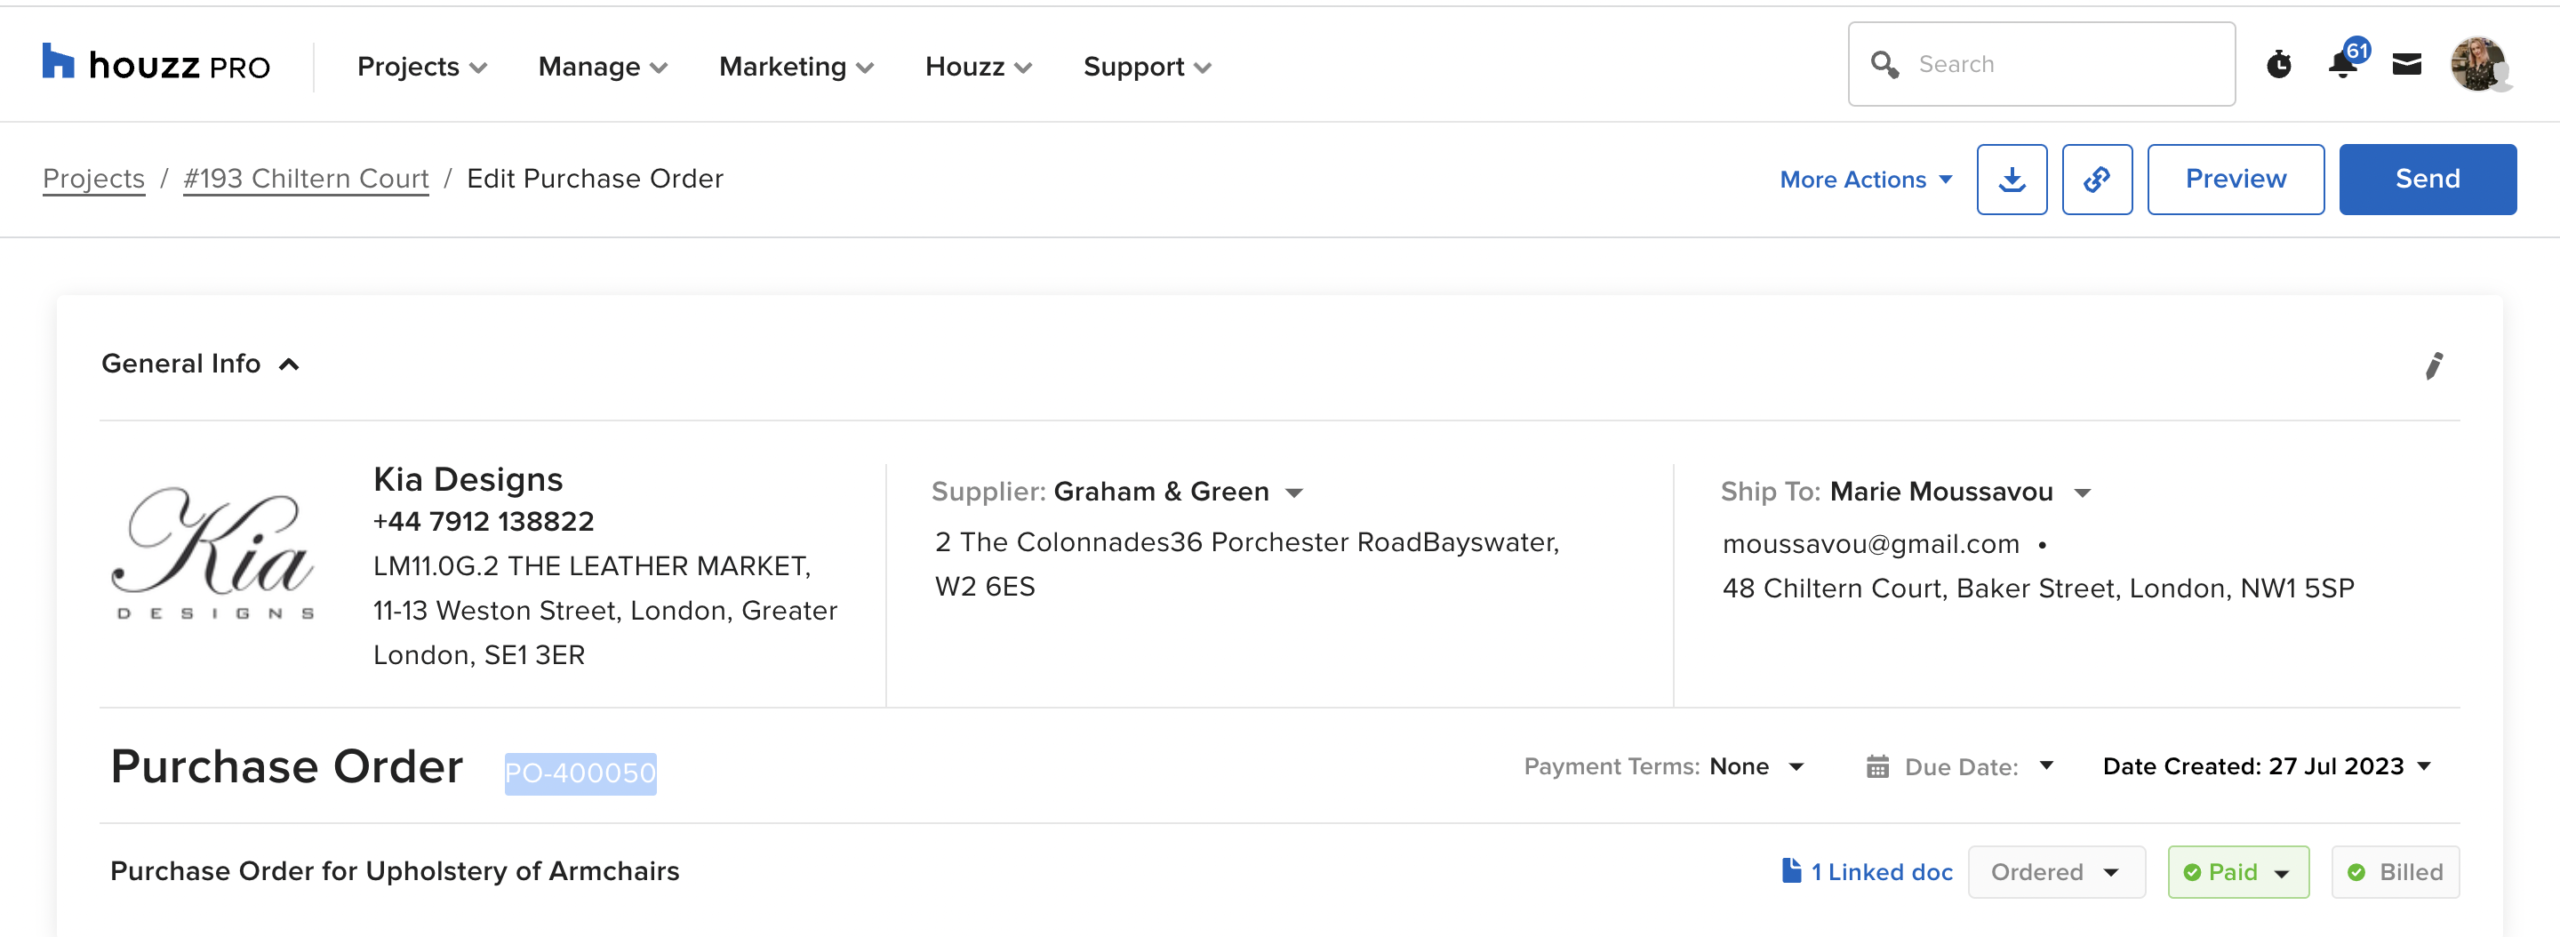Viewport: 2560px width, 937px height.
Task: Open the timer stopwatch icon
Action: click(2278, 65)
